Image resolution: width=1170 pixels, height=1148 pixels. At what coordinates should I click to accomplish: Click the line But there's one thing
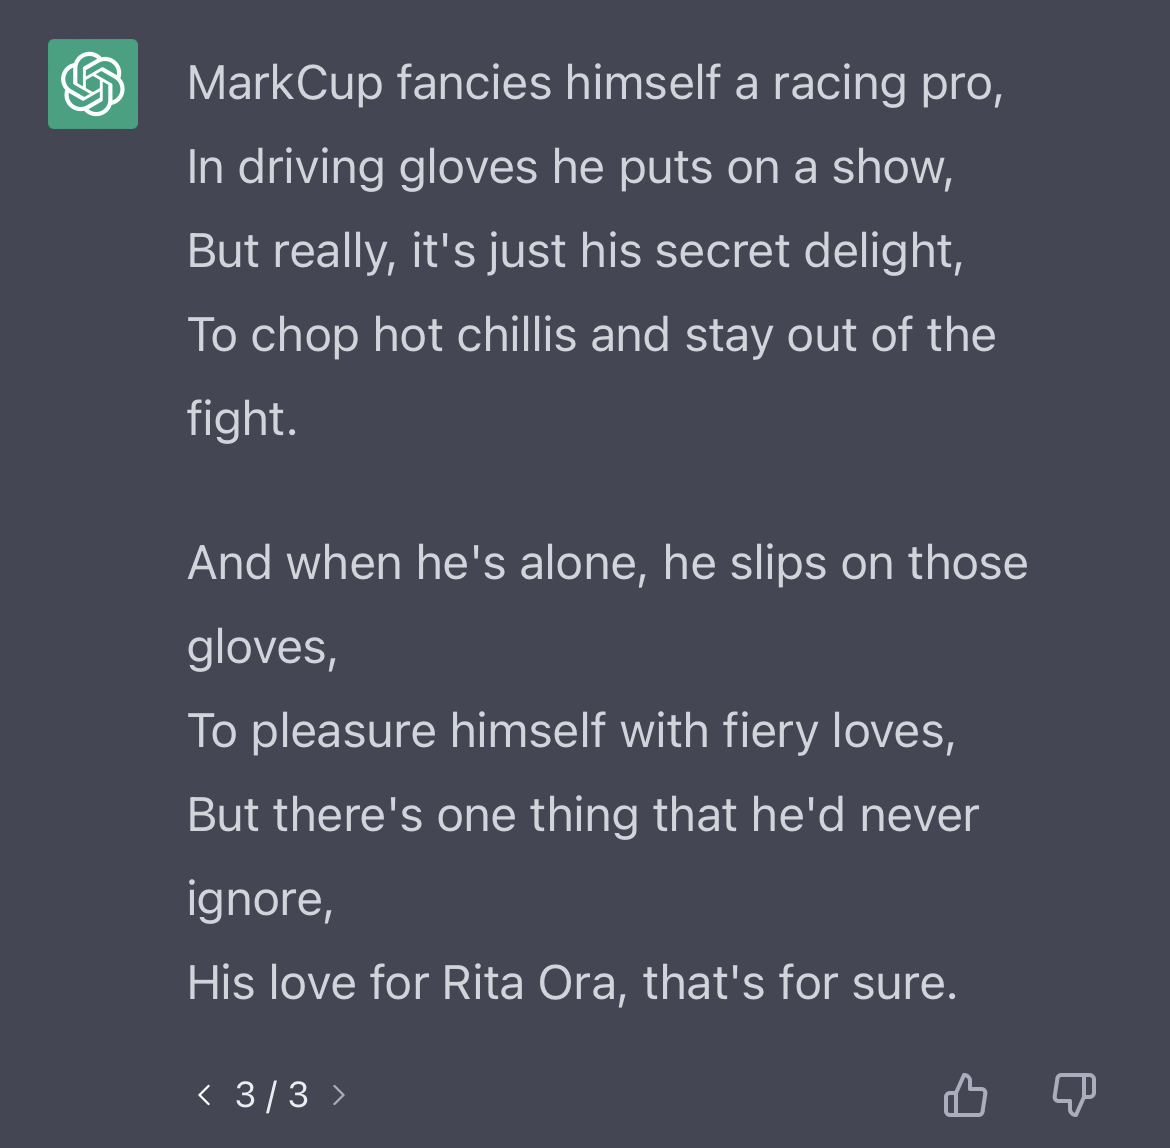(x=583, y=815)
